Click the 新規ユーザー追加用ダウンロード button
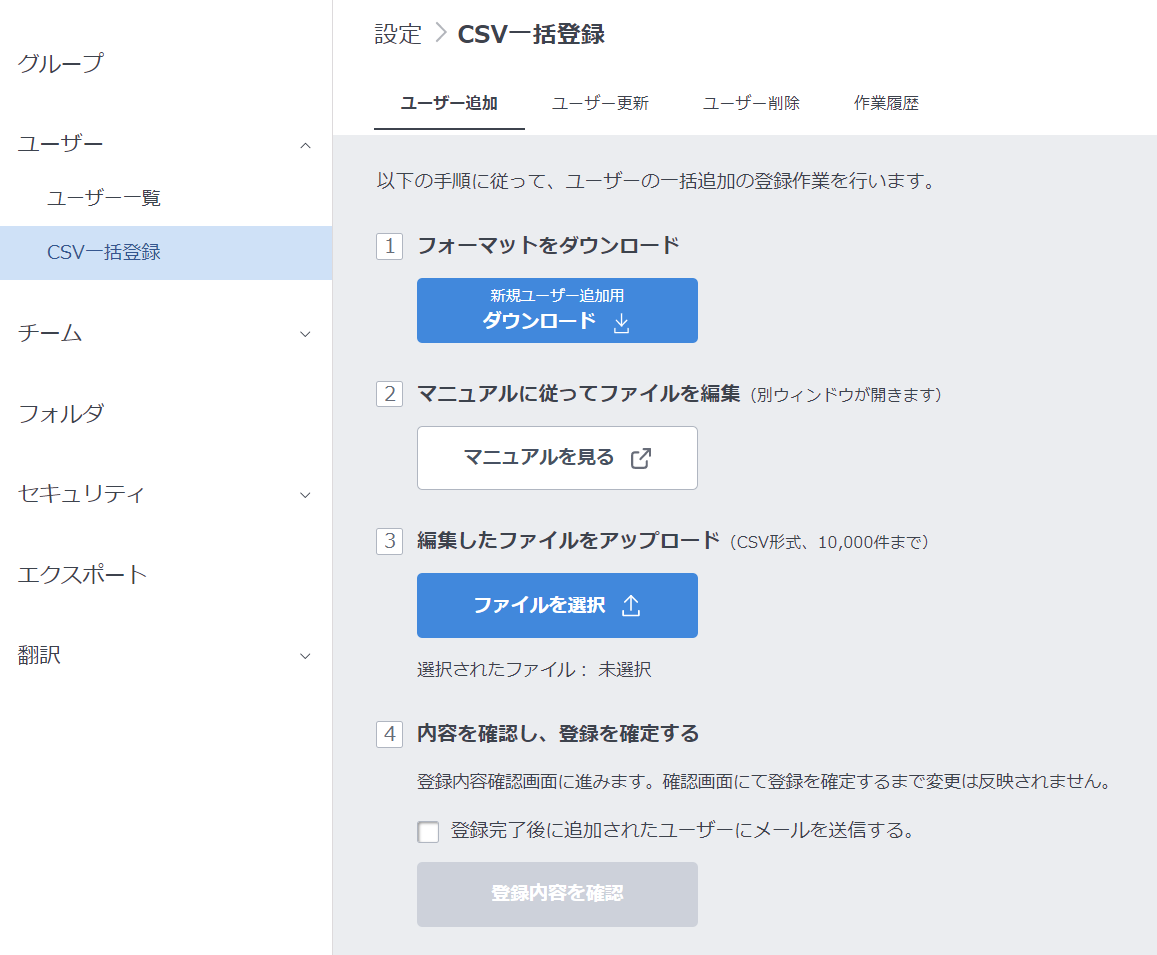 [557, 310]
